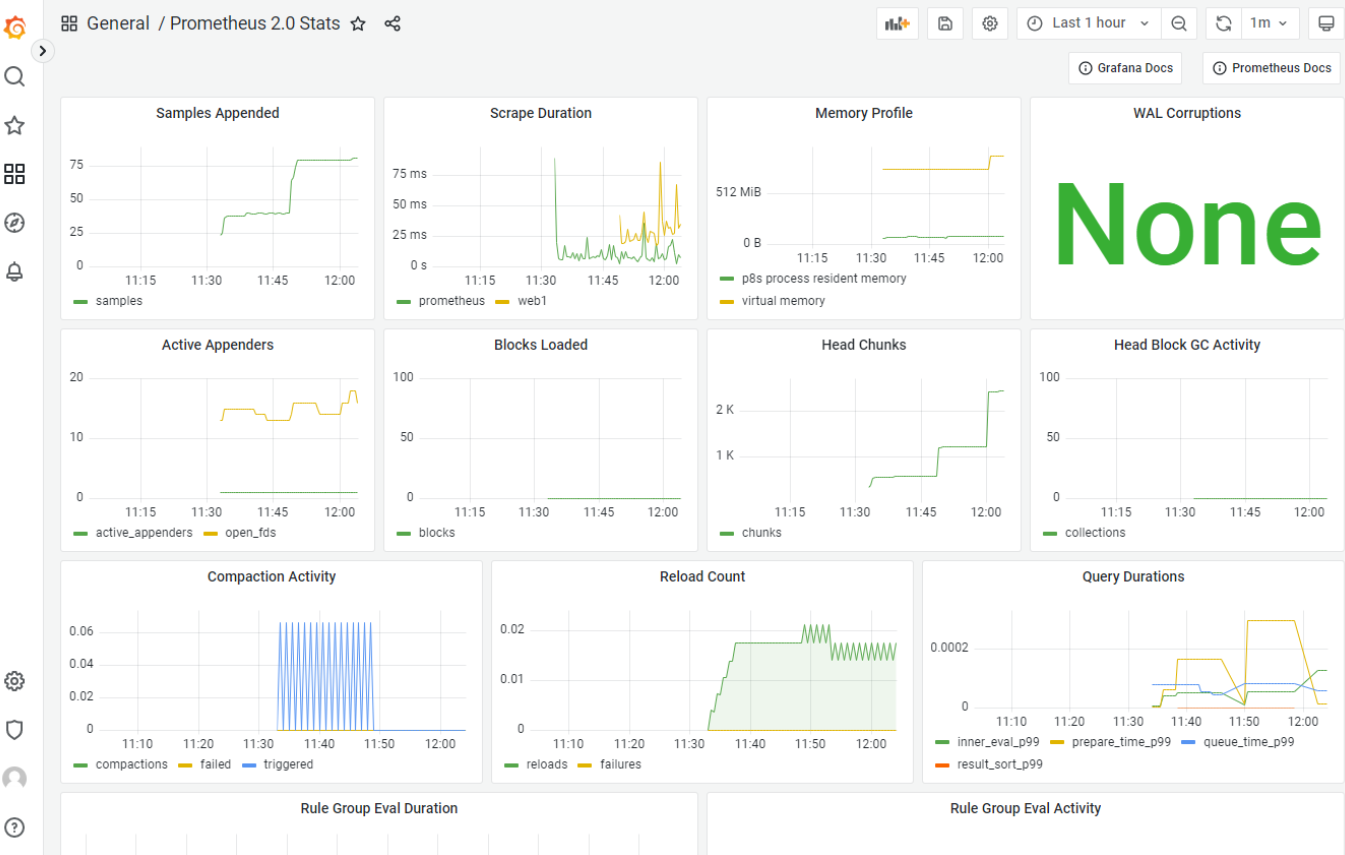
Task: Toggle the reloads series legend
Action: click(x=546, y=765)
